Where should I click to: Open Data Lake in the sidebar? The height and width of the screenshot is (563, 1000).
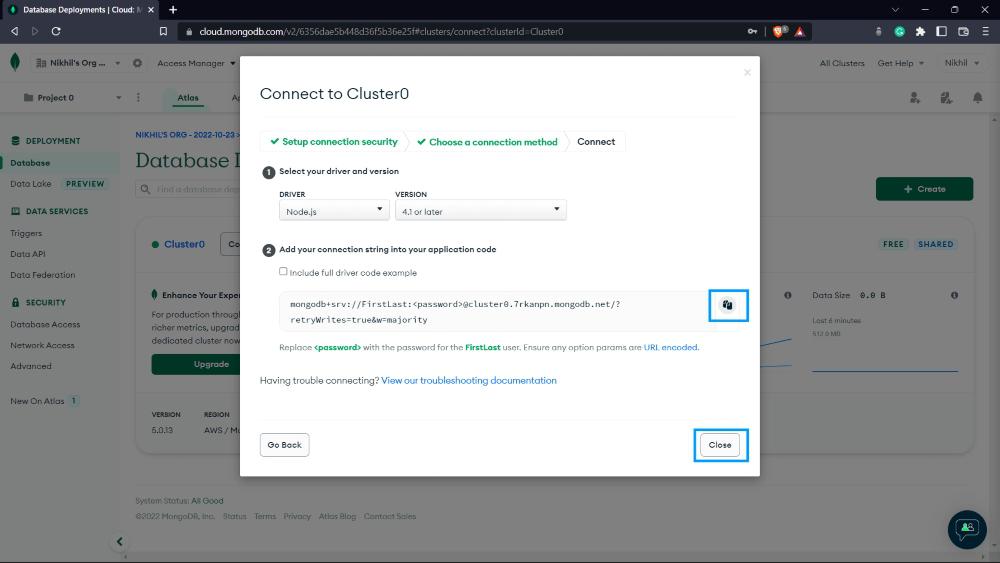coord(31,184)
